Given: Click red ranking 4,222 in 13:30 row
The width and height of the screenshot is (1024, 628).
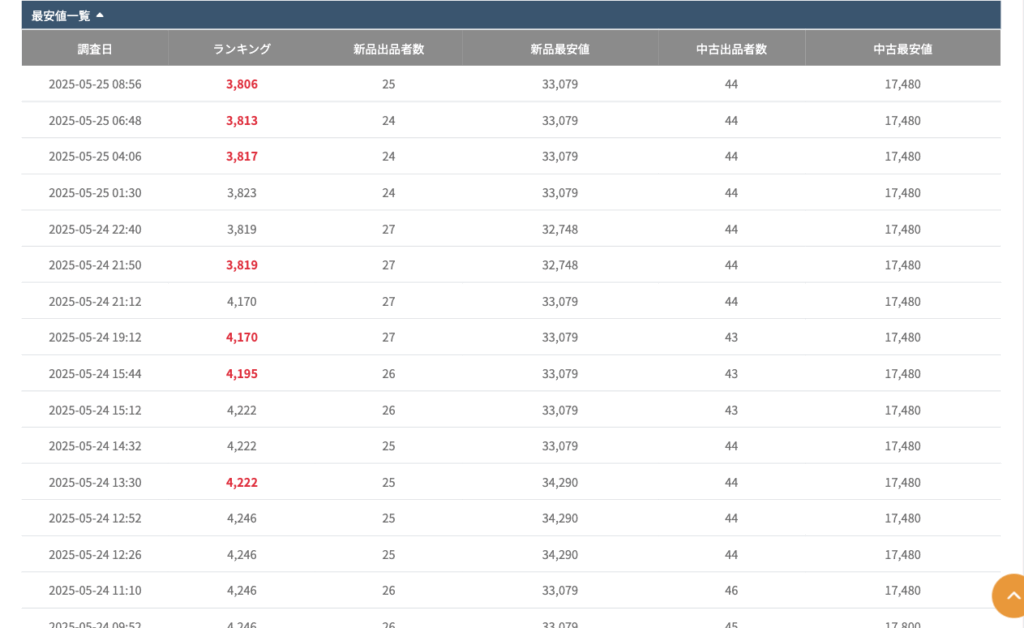Looking at the screenshot, I should (x=242, y=482).
